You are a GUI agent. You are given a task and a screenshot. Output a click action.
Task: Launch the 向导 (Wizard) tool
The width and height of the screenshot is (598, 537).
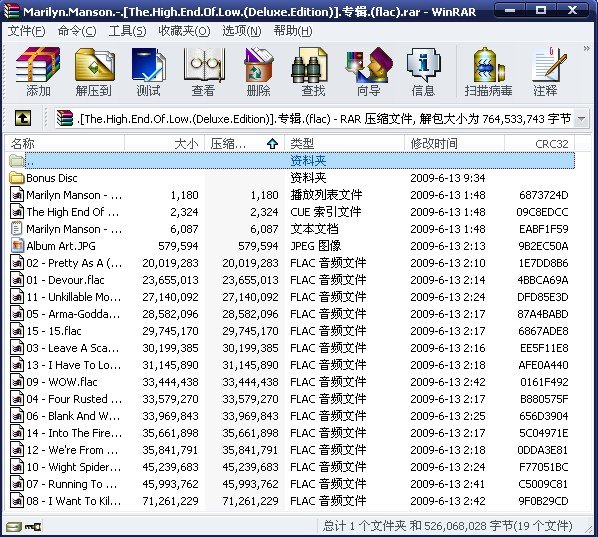point(368,72)
